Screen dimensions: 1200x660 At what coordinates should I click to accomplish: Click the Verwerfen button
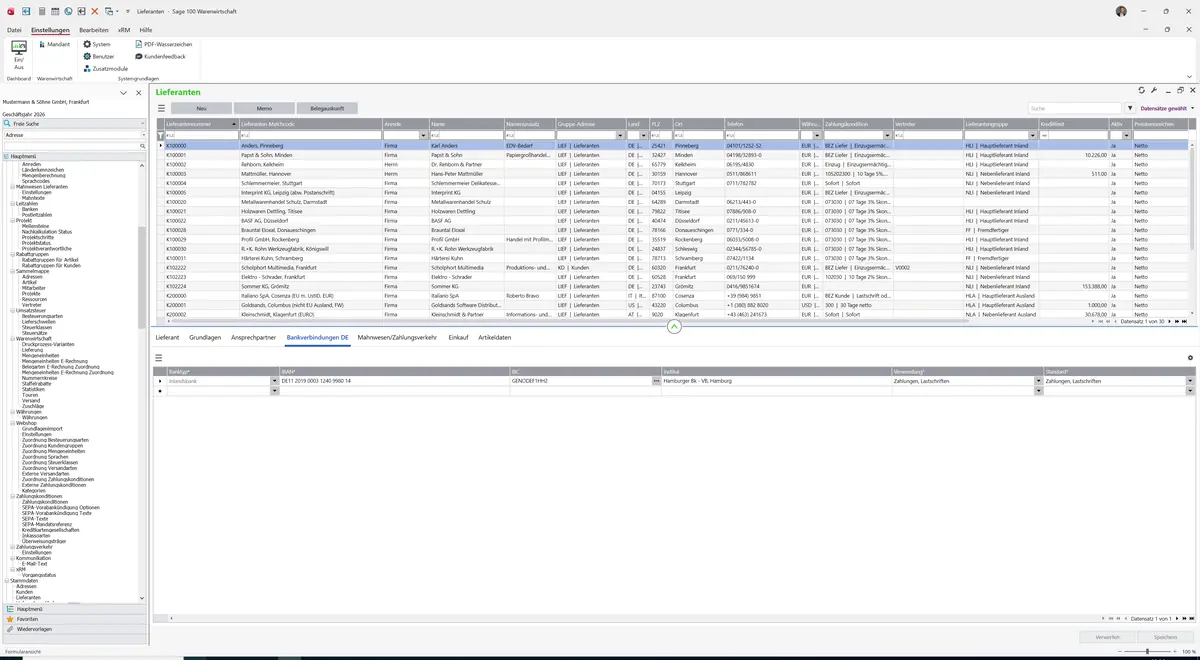[1107, 637]
